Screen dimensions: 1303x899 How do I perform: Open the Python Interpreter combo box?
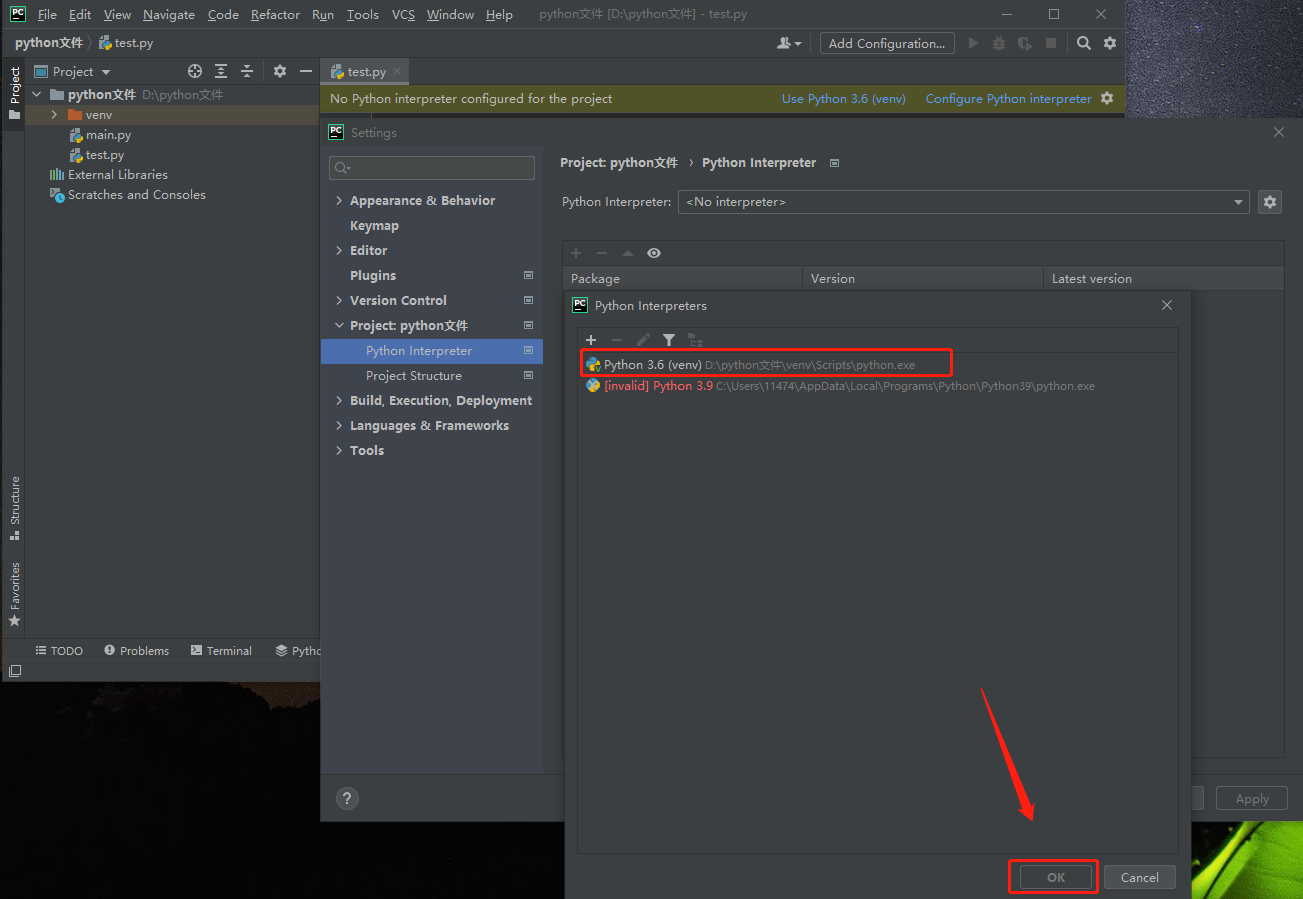click(964, 202)
